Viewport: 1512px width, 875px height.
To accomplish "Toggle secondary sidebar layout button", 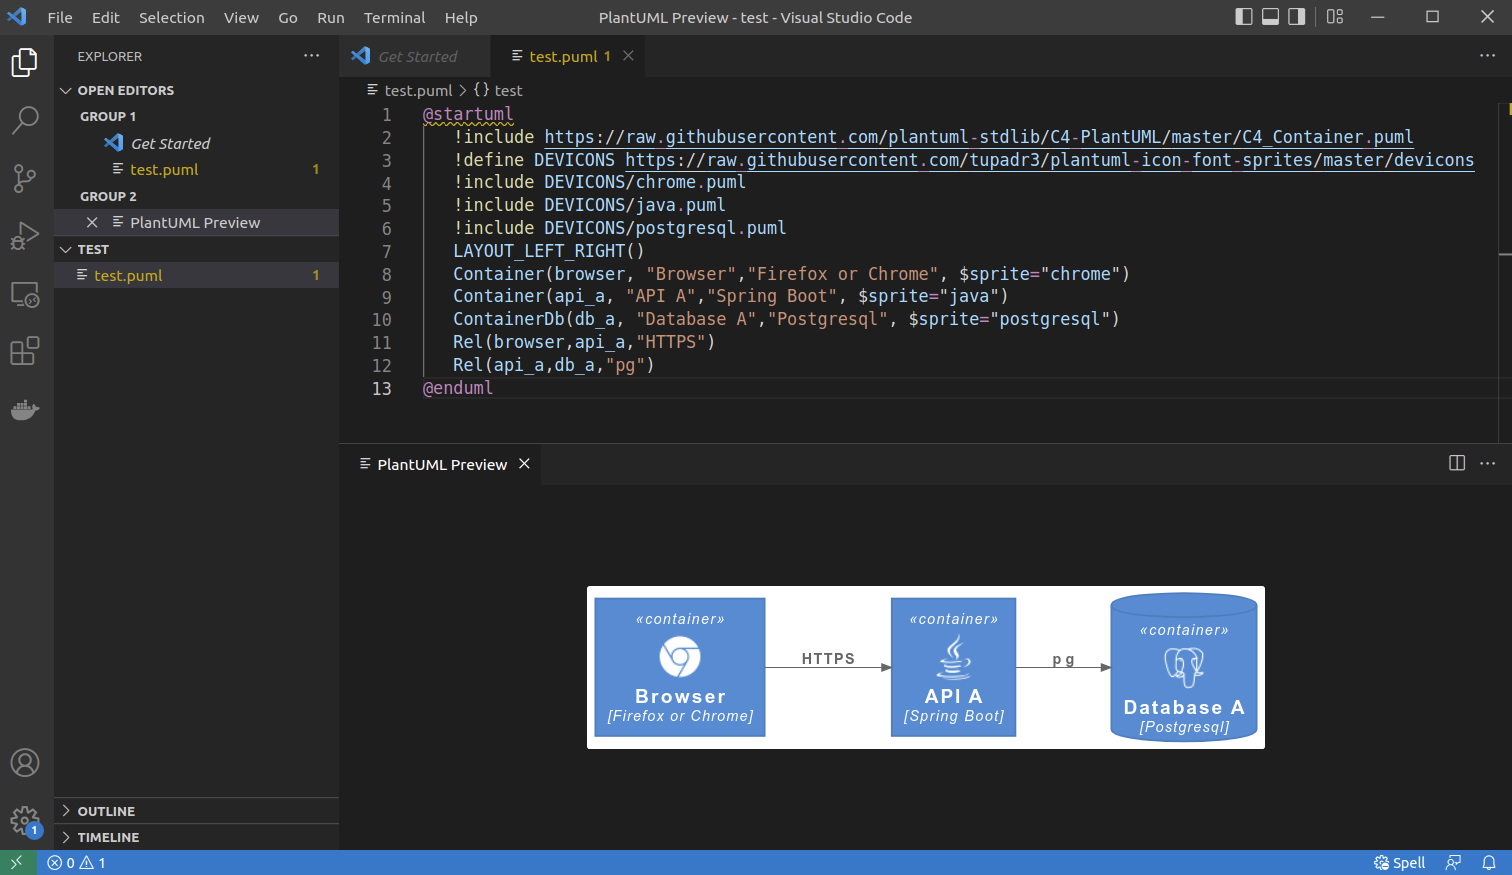I will pyautogui.click(x=1297, y=17).
